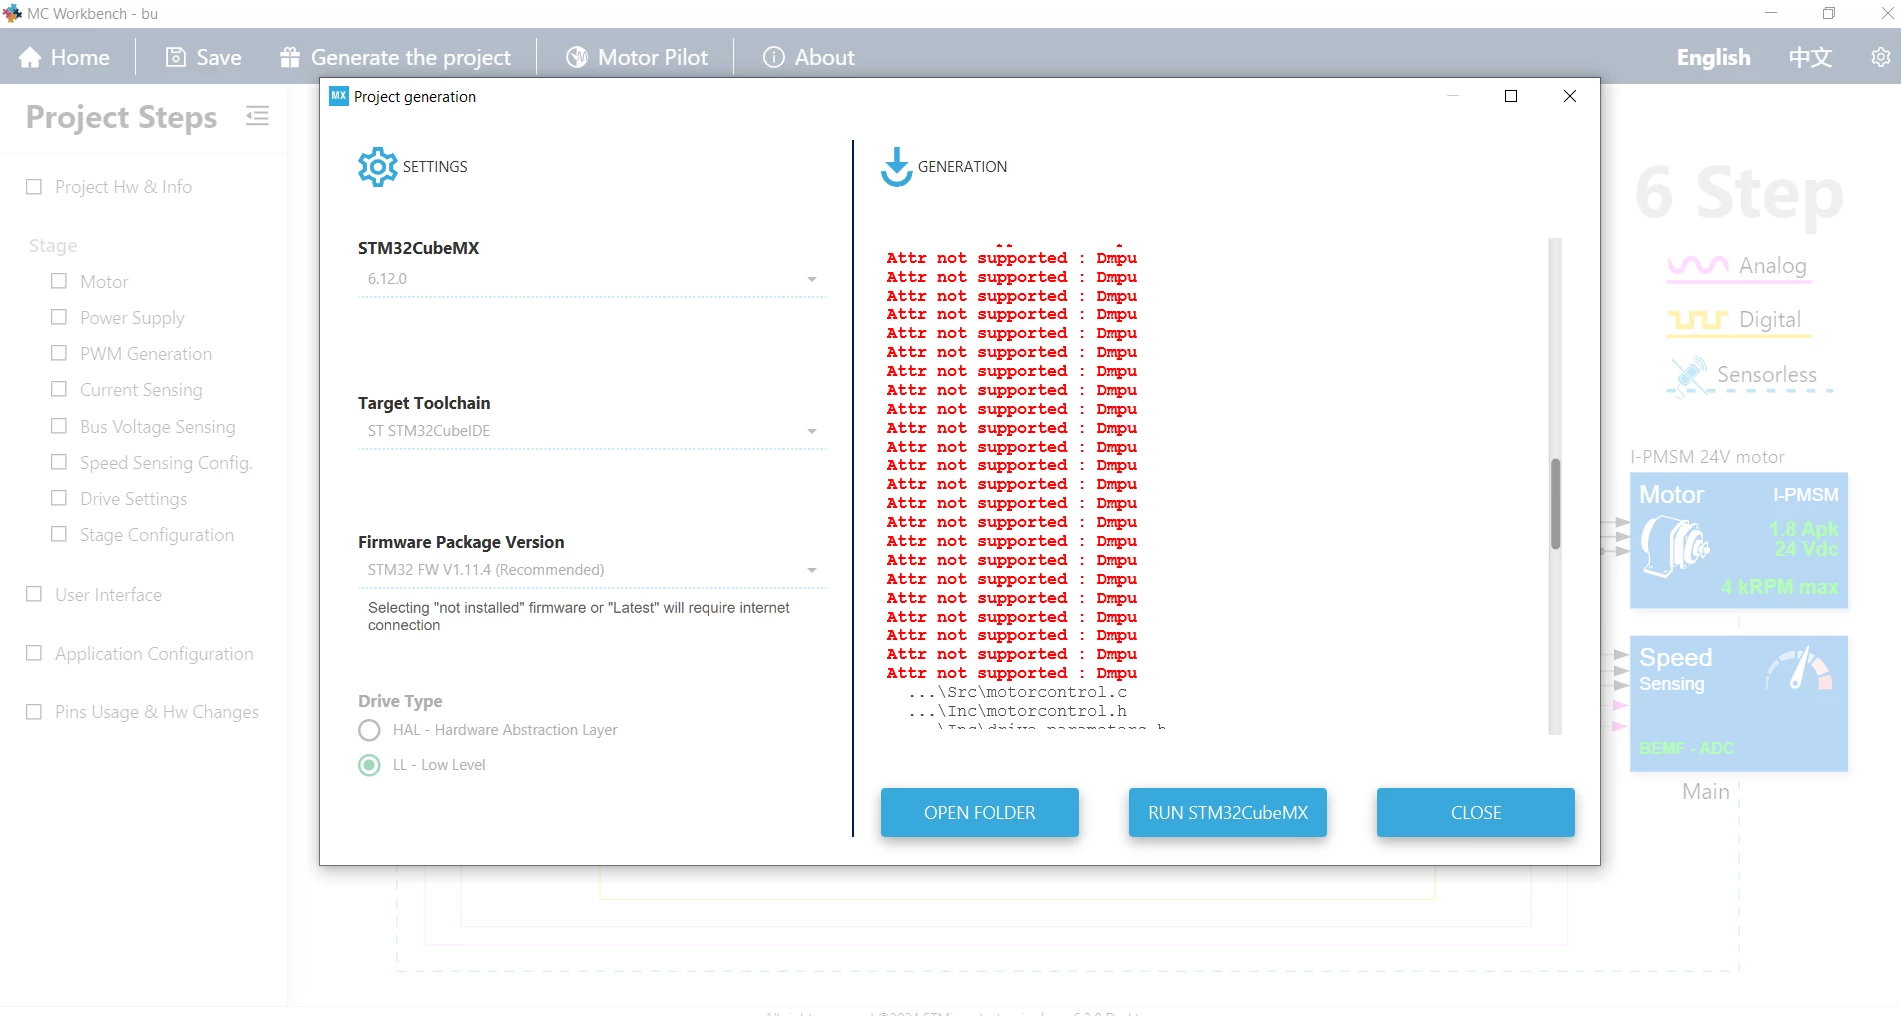Click the Sensorless icon
Image resolution: width=1901 pixels, height=1016 pixels.
(1689, 375)
